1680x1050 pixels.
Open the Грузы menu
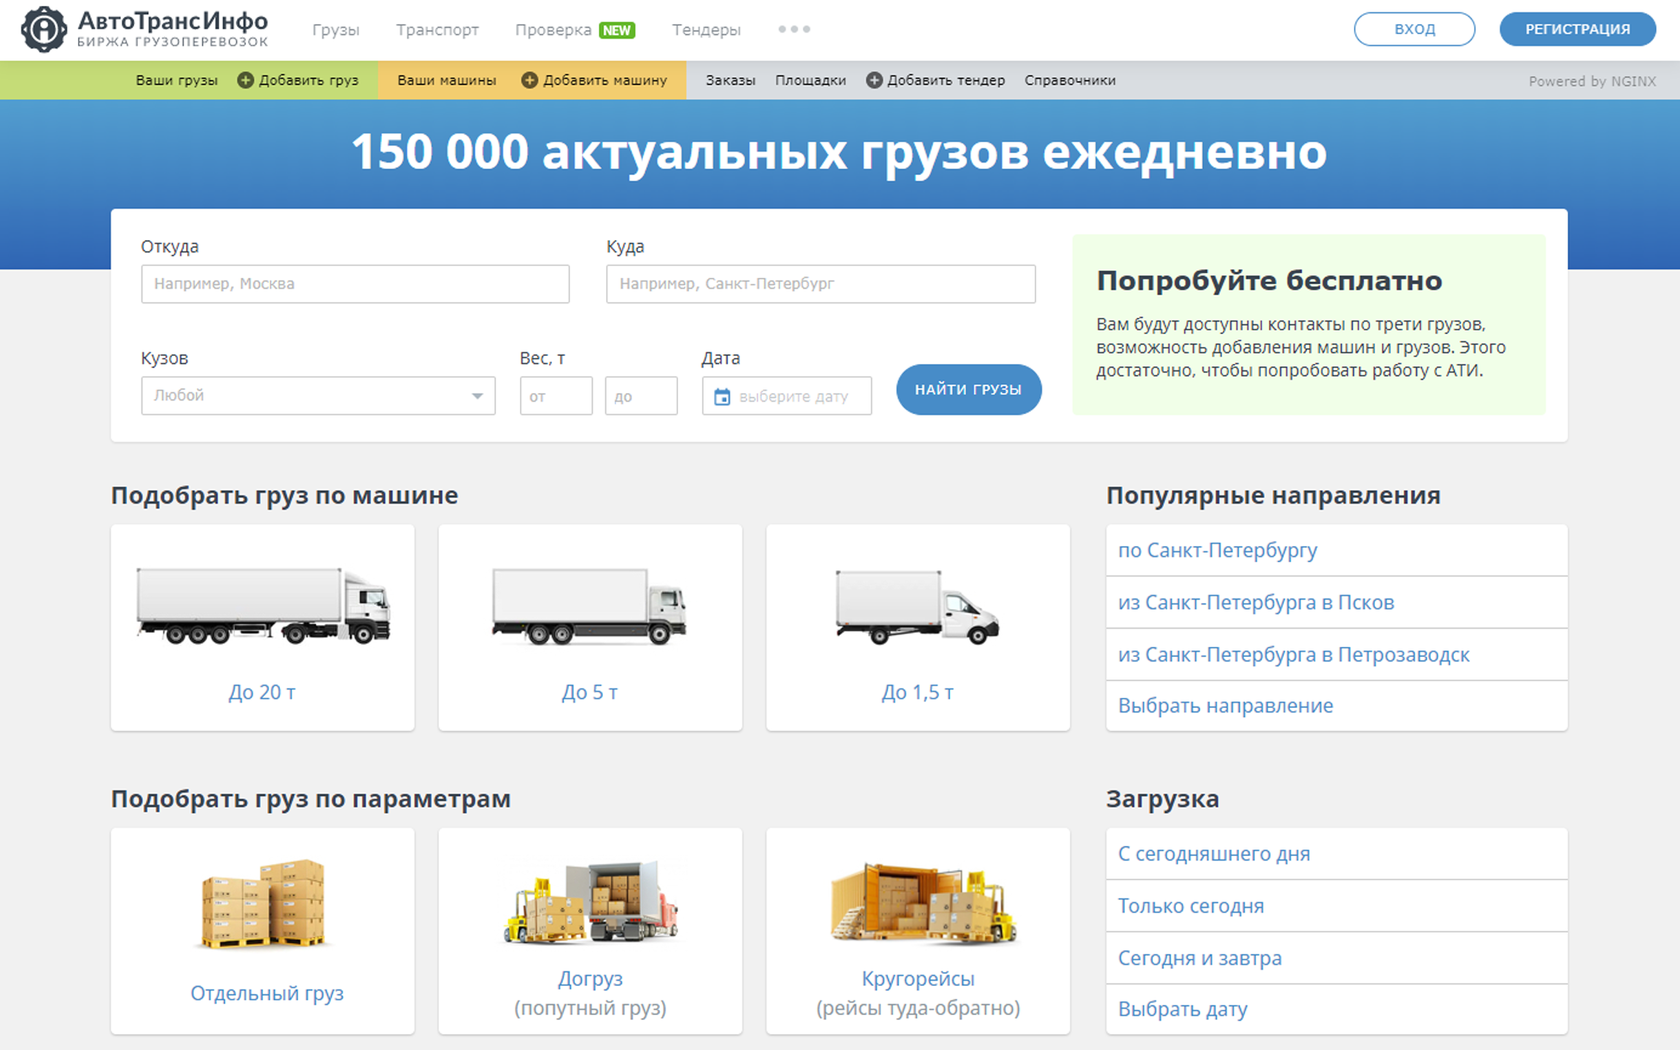click(336, 30)
